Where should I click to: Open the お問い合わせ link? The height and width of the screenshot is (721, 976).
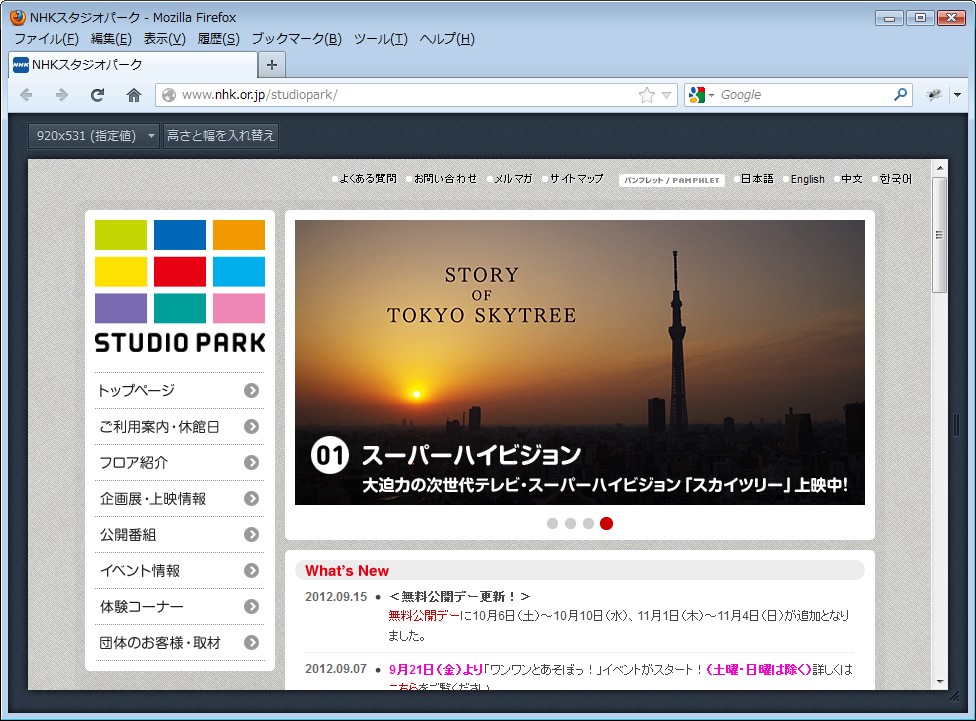446,179
